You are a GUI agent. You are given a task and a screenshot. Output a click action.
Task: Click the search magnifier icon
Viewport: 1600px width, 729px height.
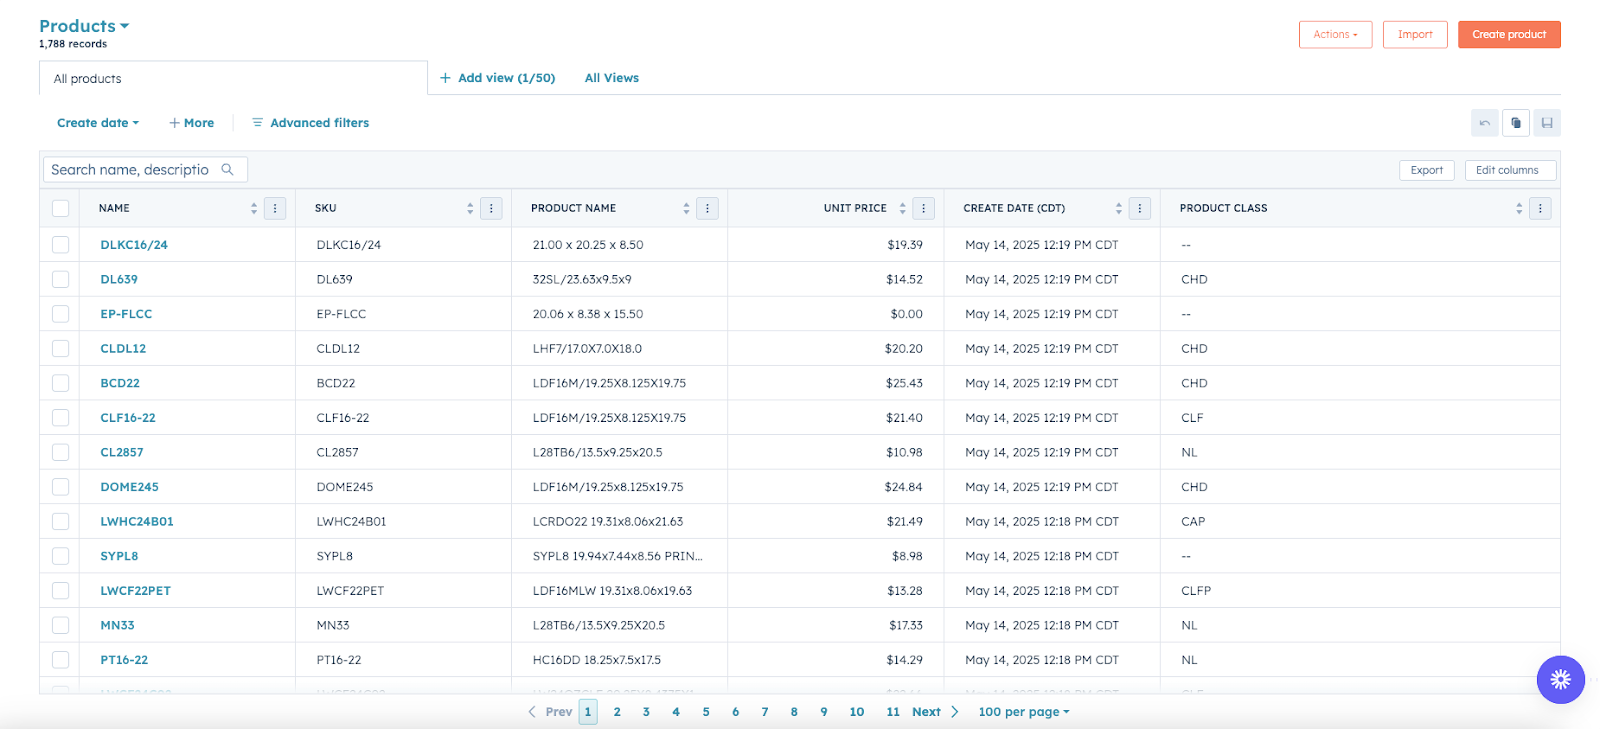pyautogui.click(x=228, y=170)
